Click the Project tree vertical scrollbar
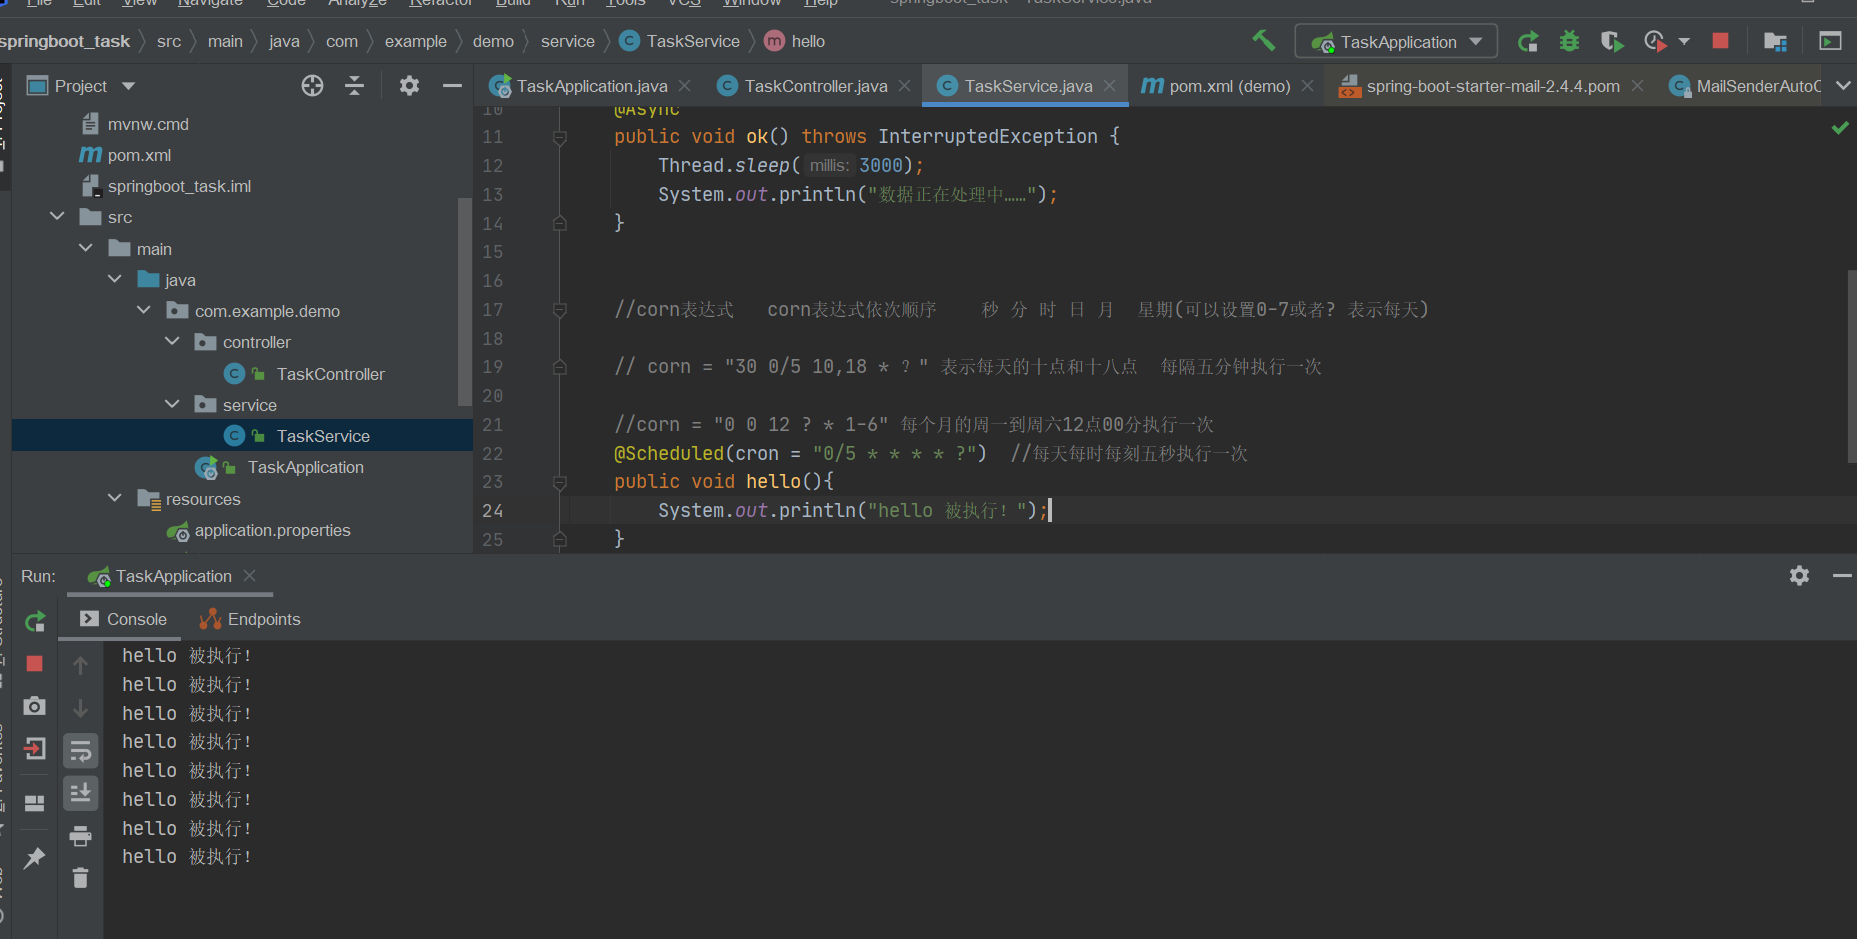The width and height of the screenshot is (1857, 939). coord(464,301)
